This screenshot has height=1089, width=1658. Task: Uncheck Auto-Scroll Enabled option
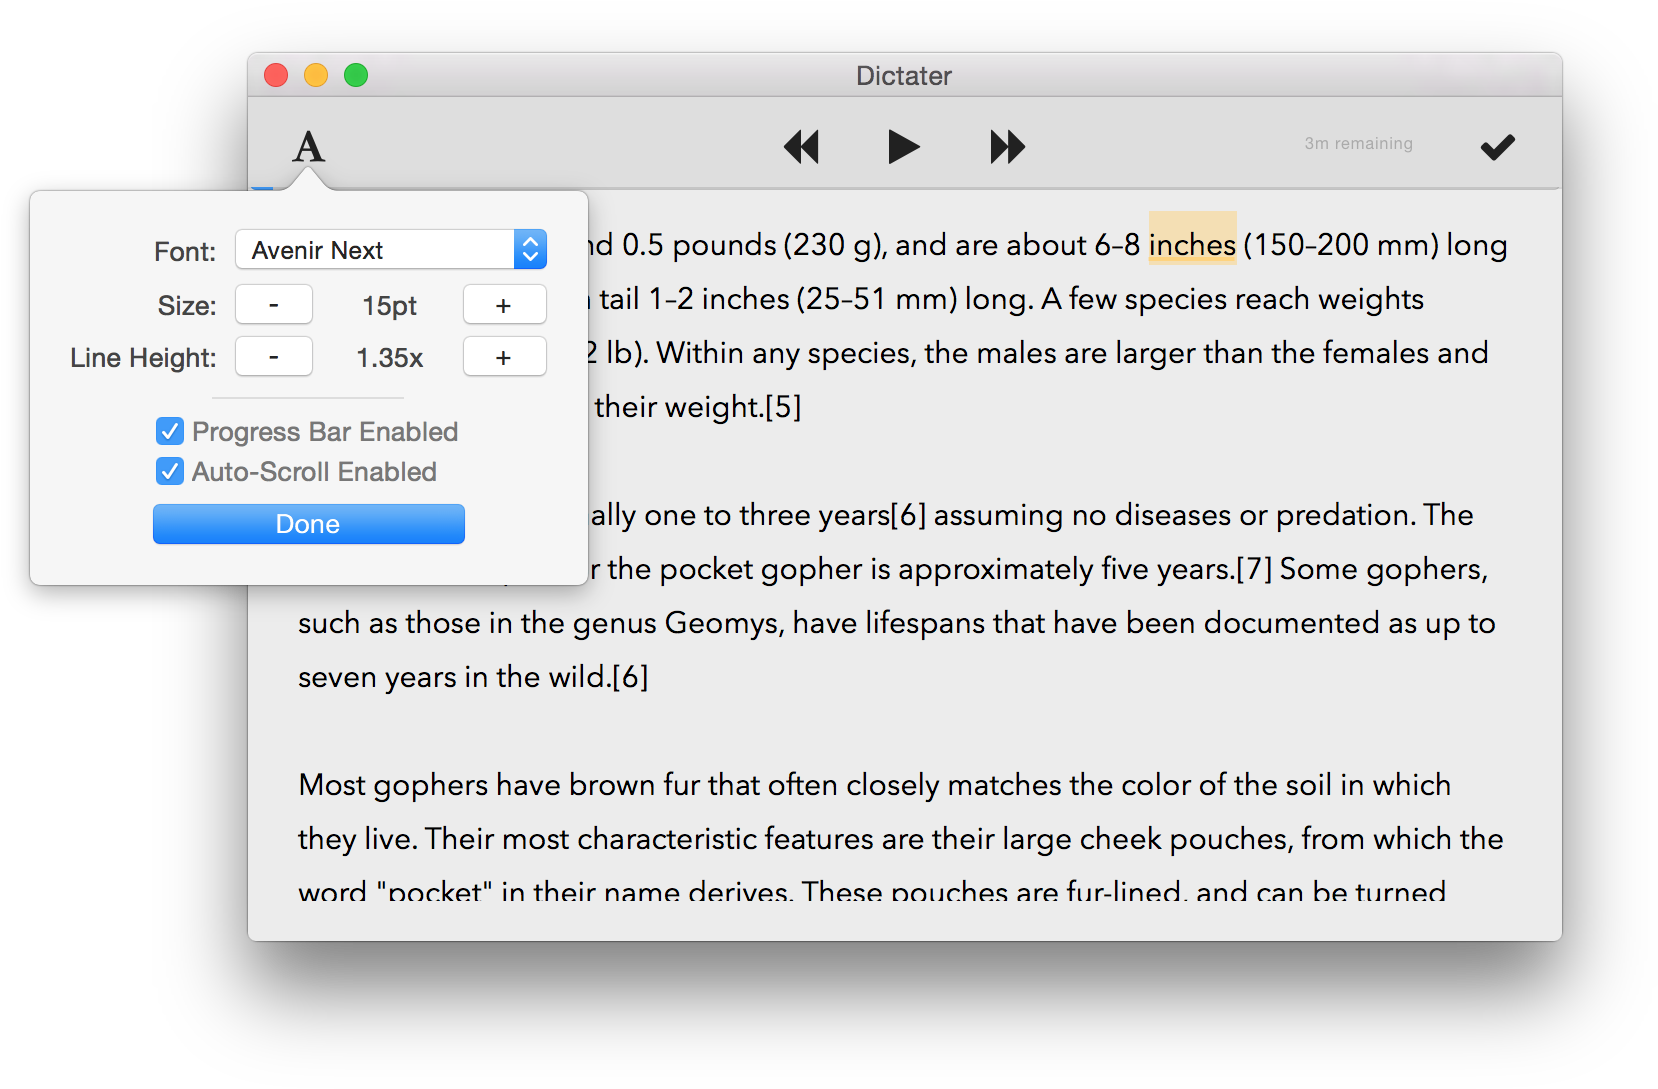[x=170, y=472]
